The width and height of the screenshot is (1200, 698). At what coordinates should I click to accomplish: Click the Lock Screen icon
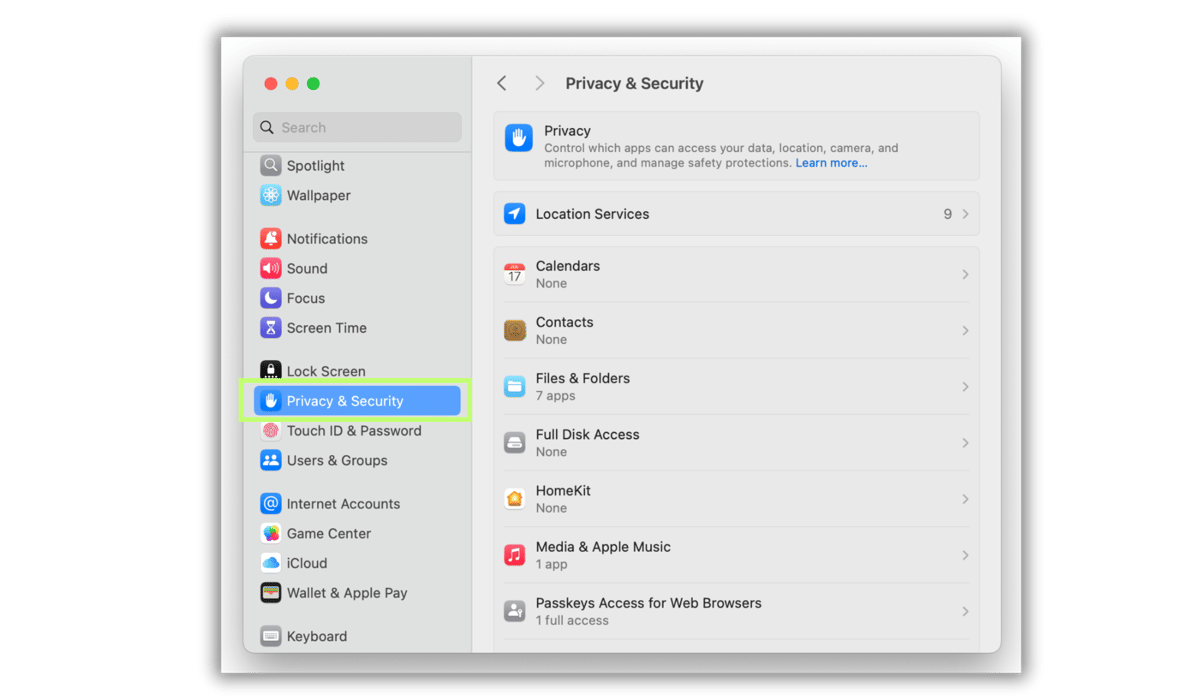pyautogui.click(x=270, y=371)
